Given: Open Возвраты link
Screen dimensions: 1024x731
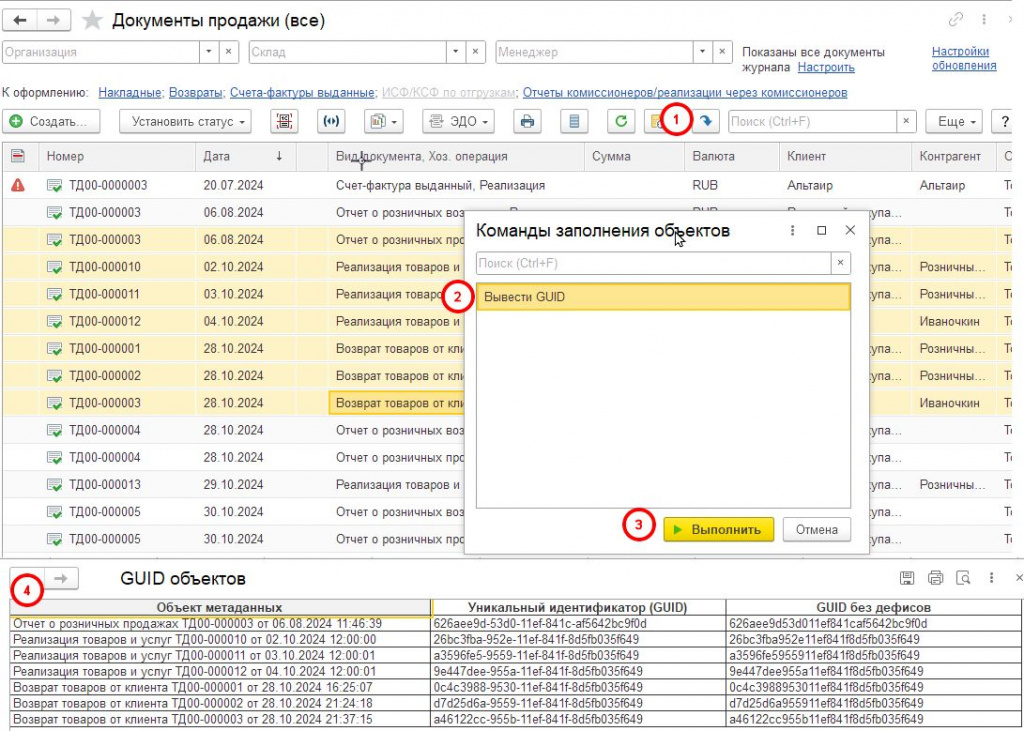Looking at the screenshot, I should [x=195, y=93].
